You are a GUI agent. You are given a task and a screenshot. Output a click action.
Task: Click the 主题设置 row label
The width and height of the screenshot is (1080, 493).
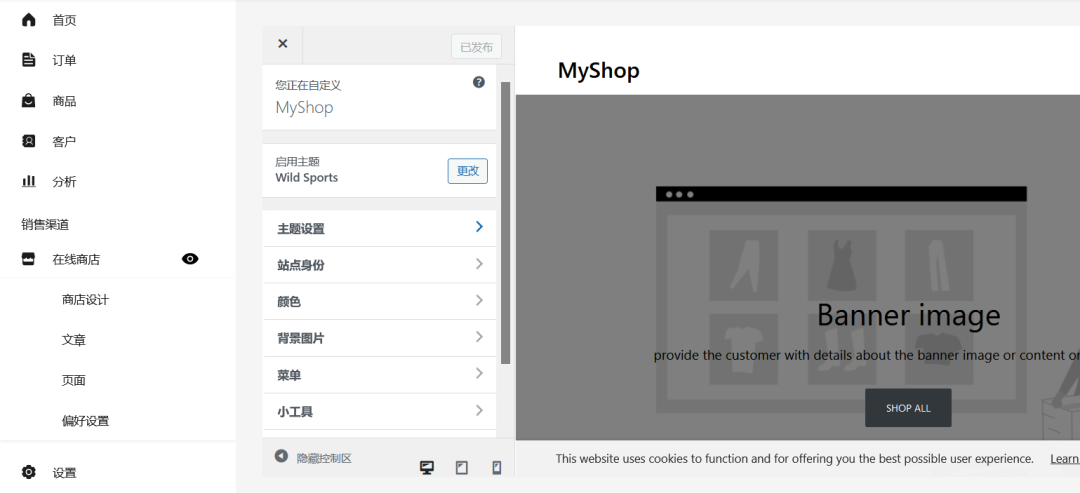(301, 229)
